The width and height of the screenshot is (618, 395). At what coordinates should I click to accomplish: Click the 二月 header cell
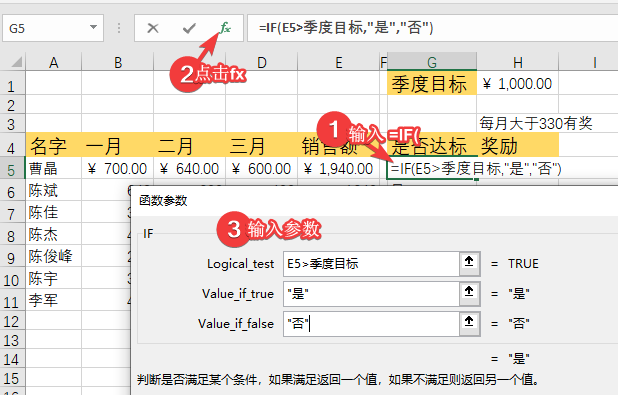point(190,145)
